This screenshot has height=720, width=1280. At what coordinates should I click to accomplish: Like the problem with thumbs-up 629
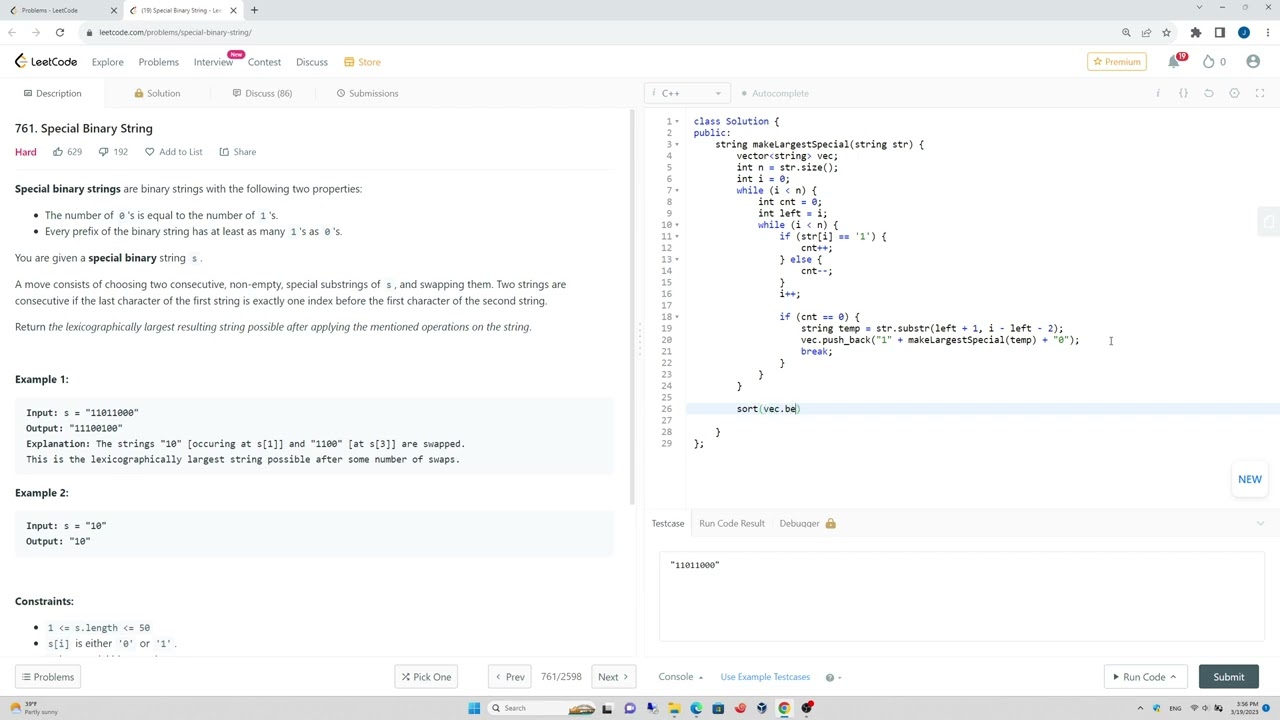pos(67,152)
